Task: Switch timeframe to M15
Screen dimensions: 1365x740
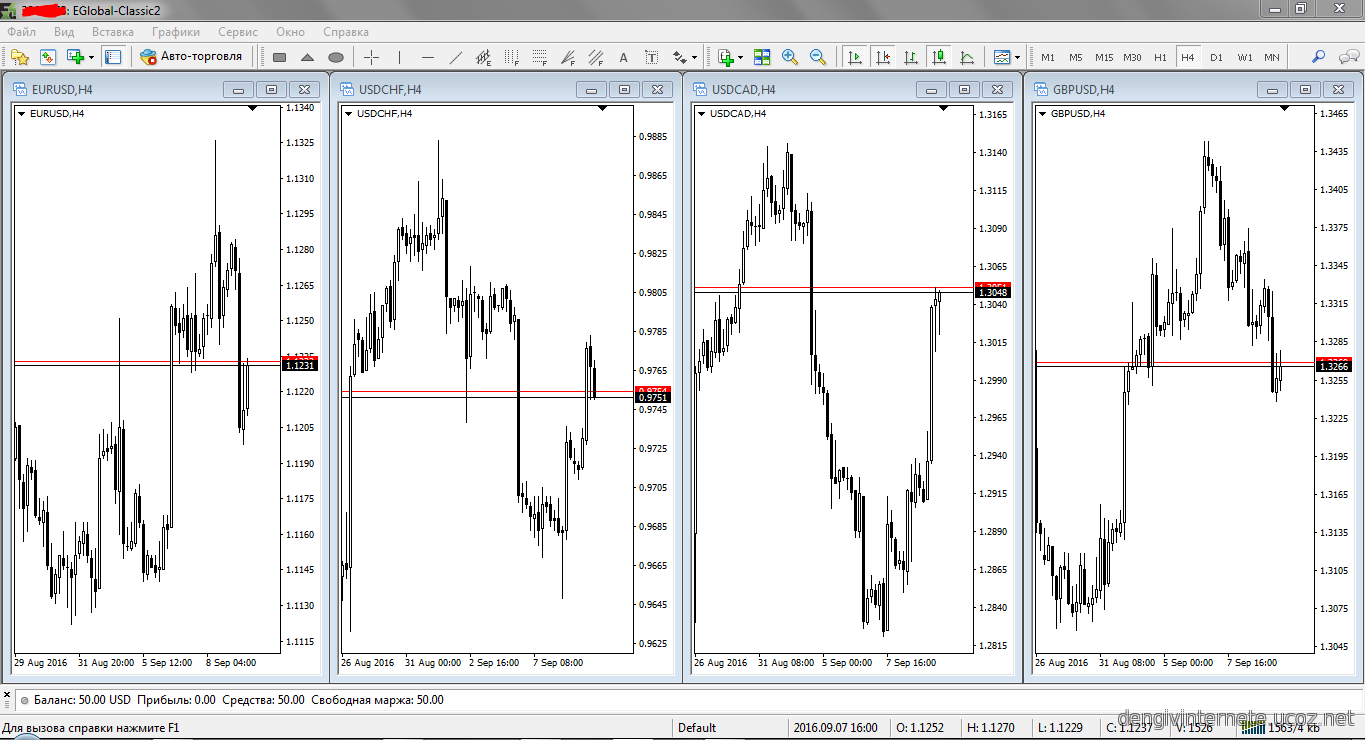Action: click(1103, 57)
